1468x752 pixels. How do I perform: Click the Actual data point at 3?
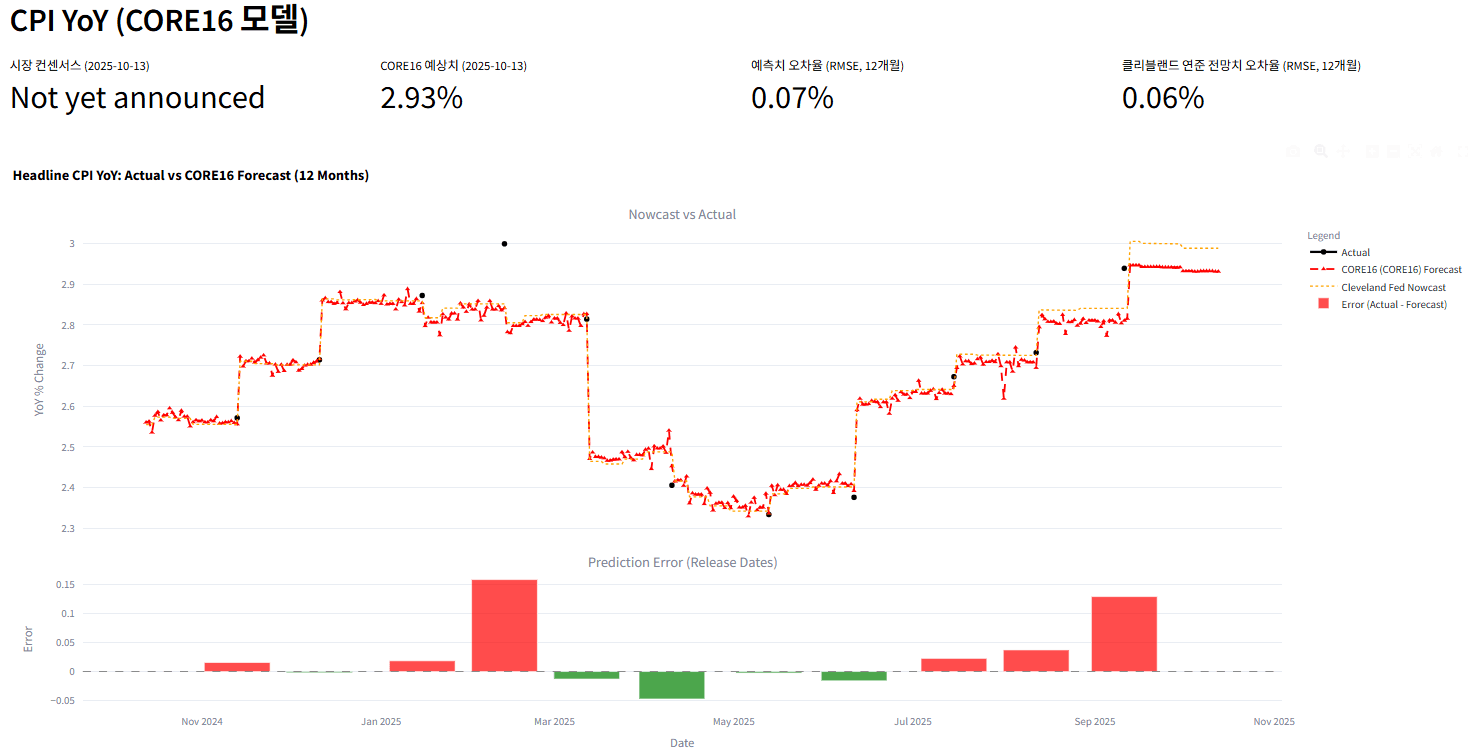(x=504, y=244)
